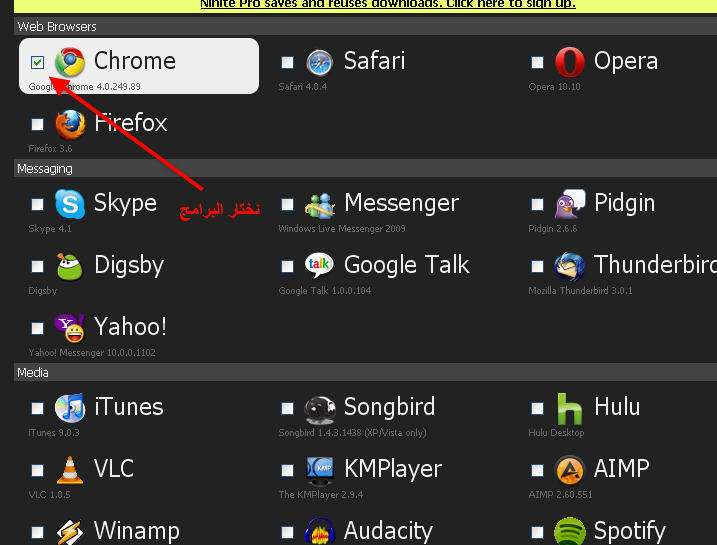Tick the iTunes checkbox
This screenshot has width=717, height=545.
click(x=37, y=408)
